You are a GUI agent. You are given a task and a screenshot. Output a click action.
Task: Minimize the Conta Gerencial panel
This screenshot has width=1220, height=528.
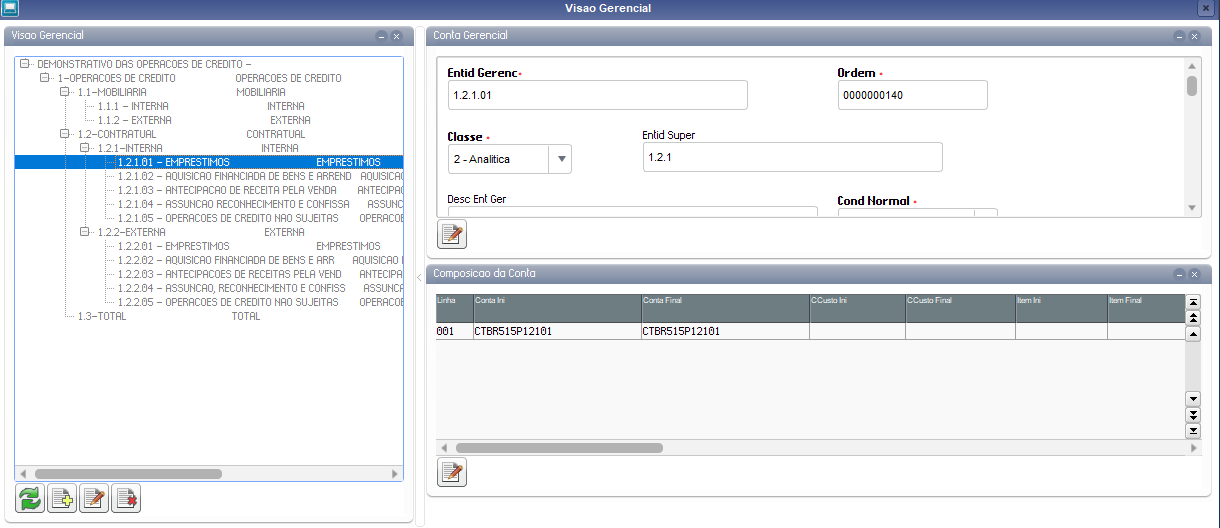(1178, 36)
